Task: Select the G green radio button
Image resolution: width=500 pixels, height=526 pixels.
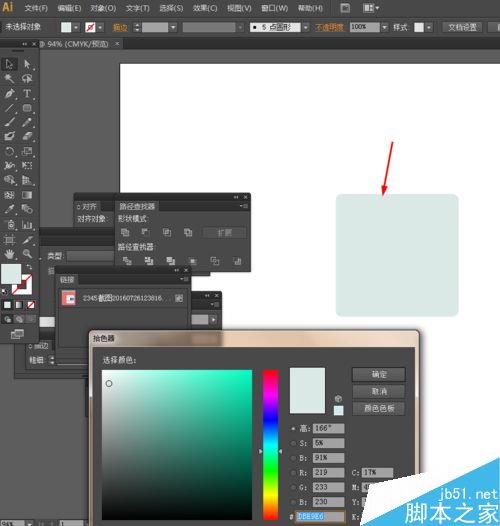Action: pyautogui.click(x=293, y=487)
